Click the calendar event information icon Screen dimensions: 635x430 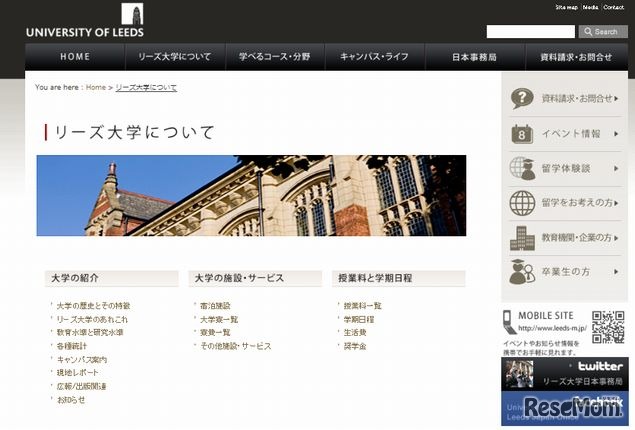click(522, 134)
